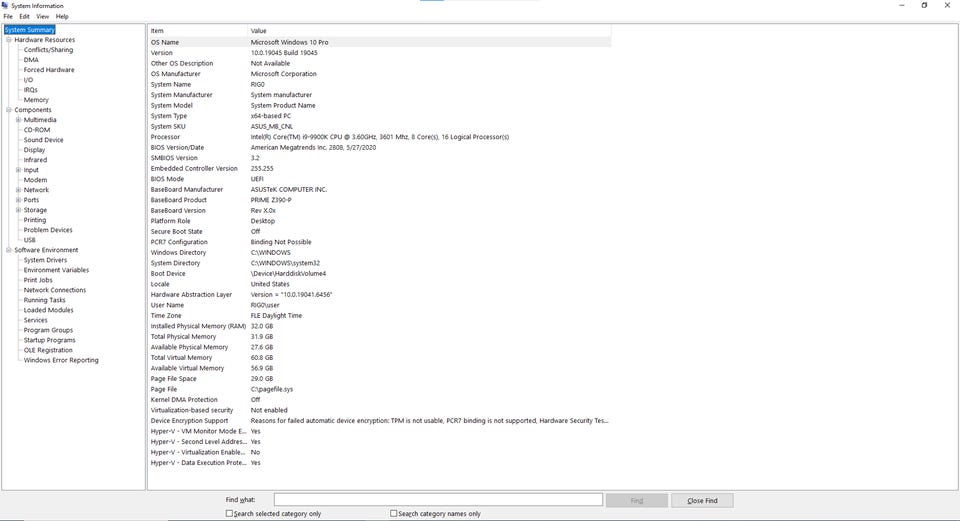Select the IRQs tree item
The image size is (960, 521).
point(31,90)
